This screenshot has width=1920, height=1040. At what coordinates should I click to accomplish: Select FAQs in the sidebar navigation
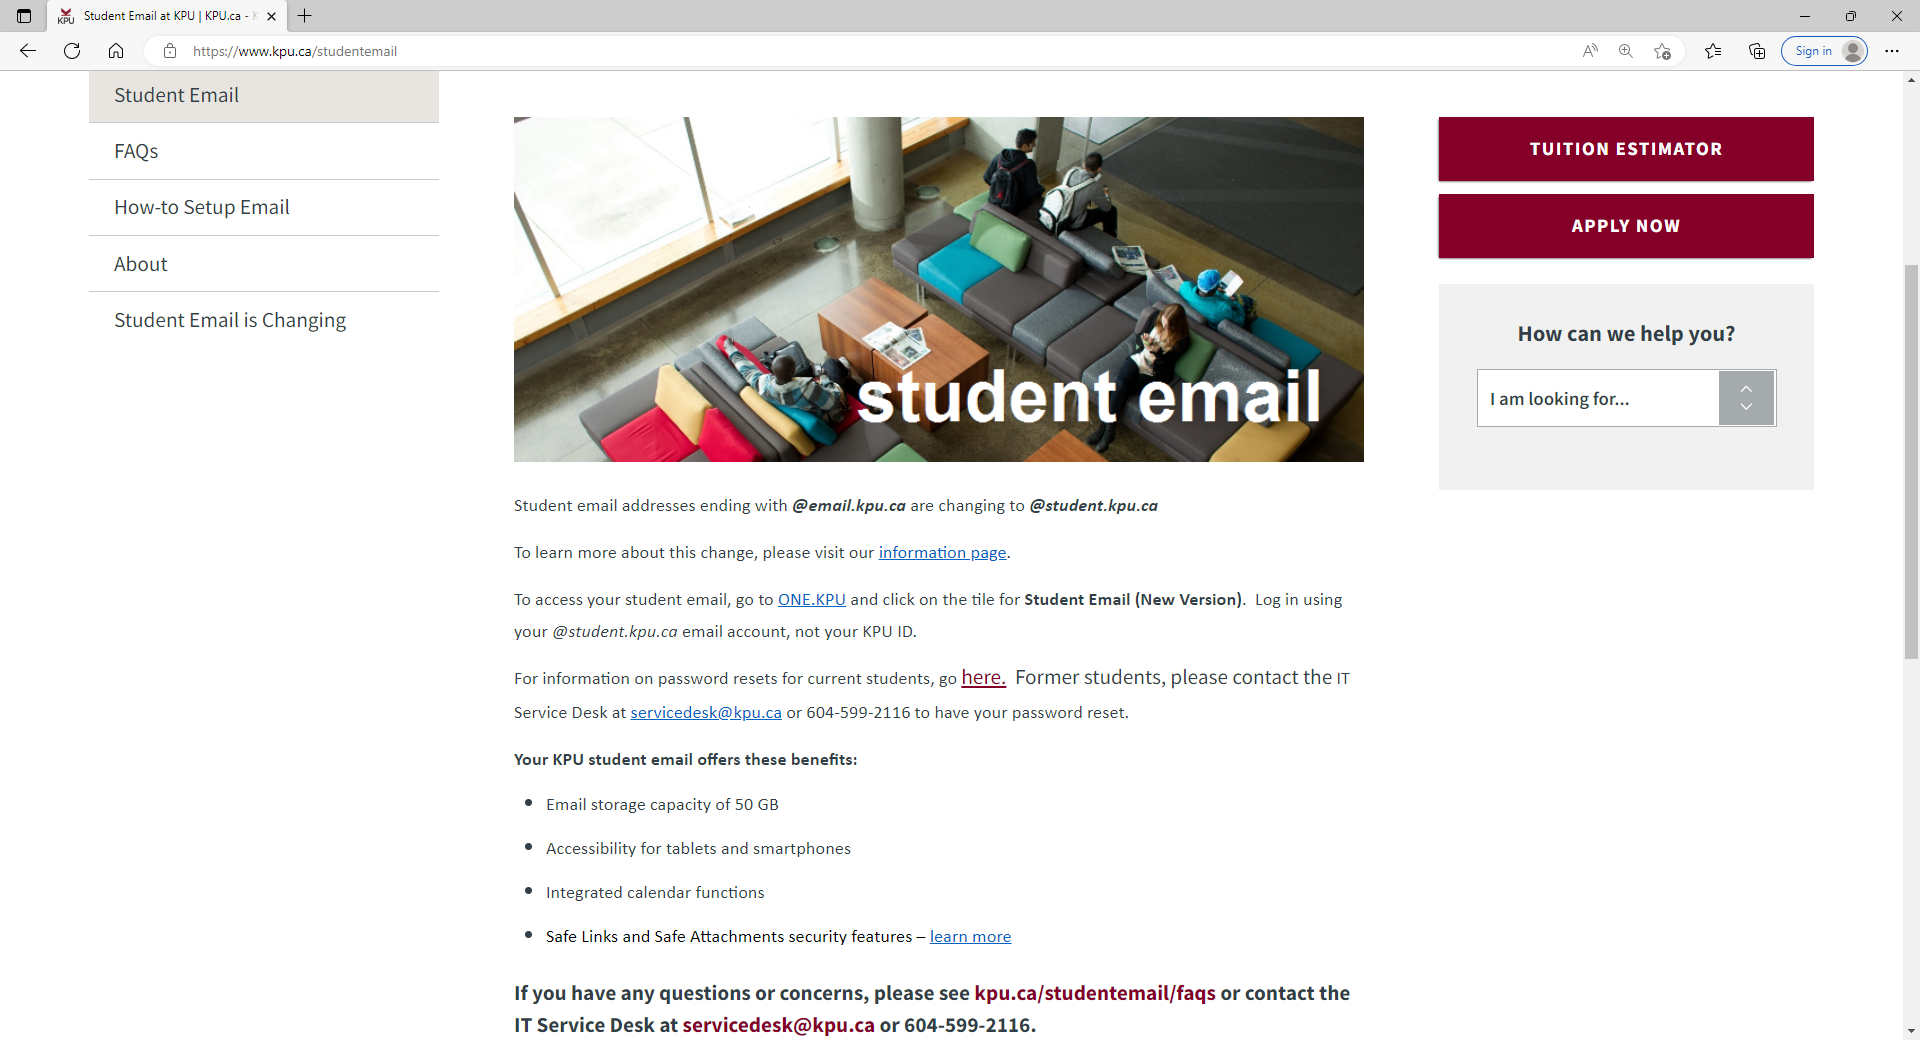(x=136, y=151)
